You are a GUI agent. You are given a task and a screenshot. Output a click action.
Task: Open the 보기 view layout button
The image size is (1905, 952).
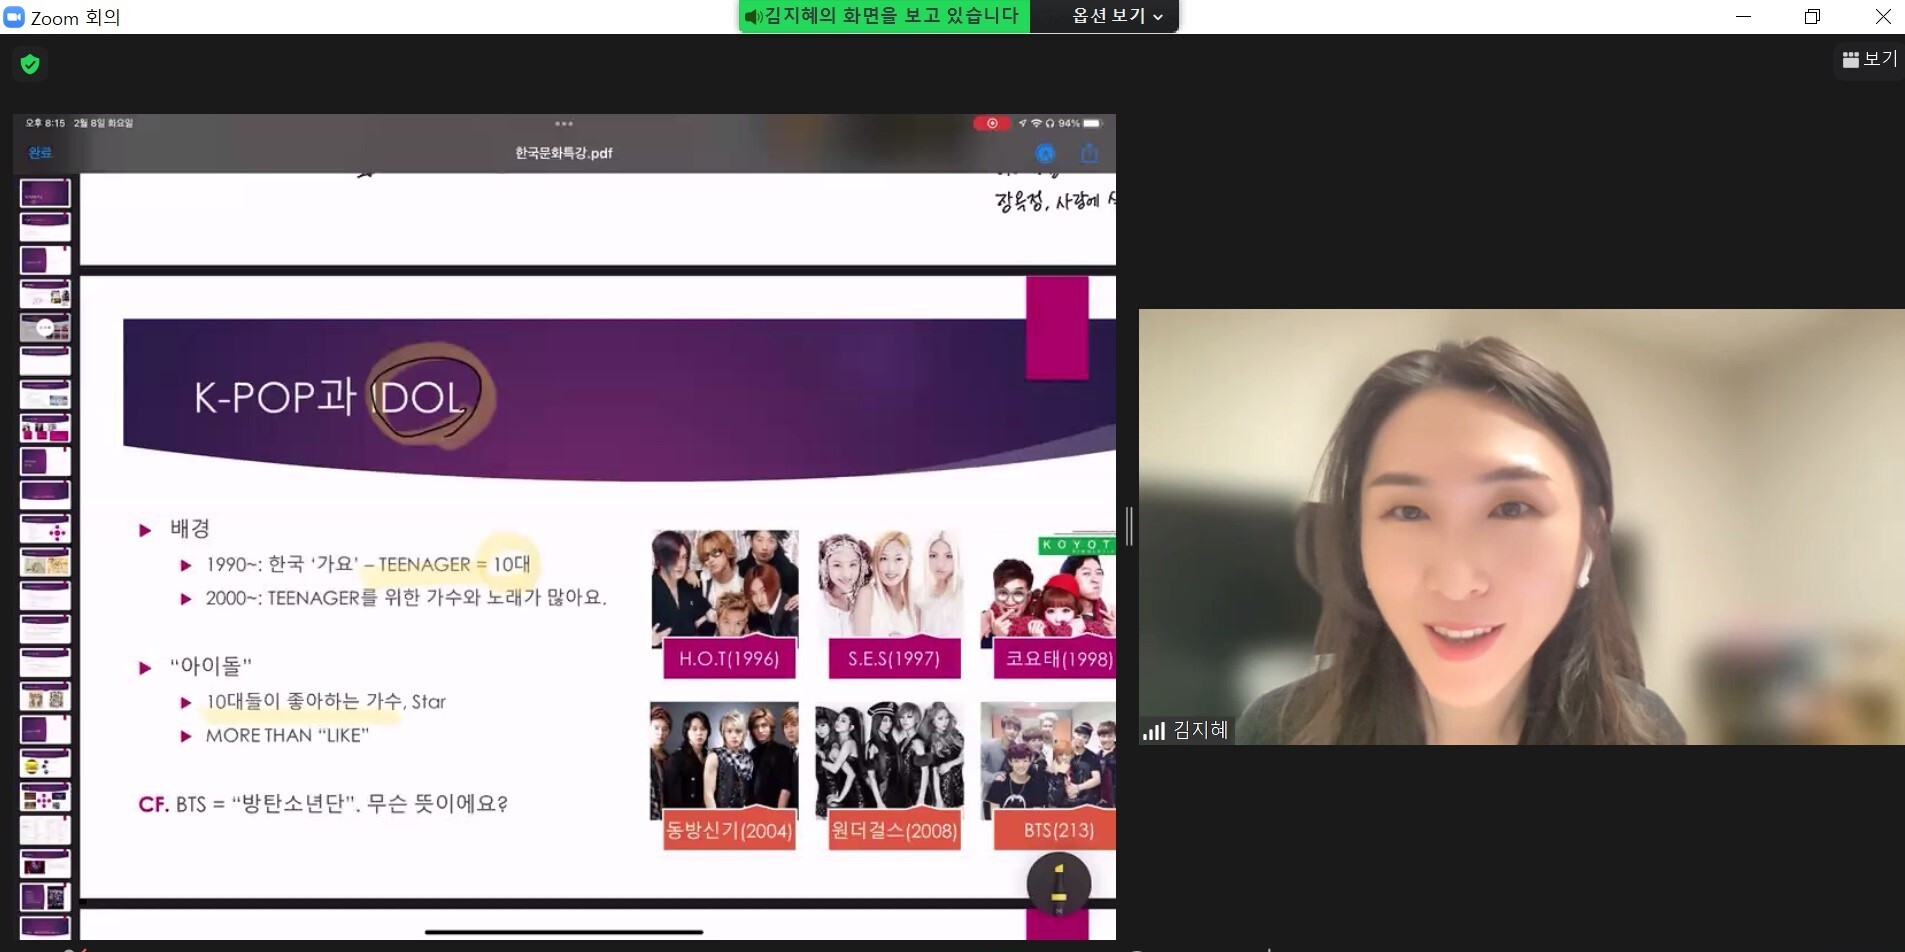1869,60
